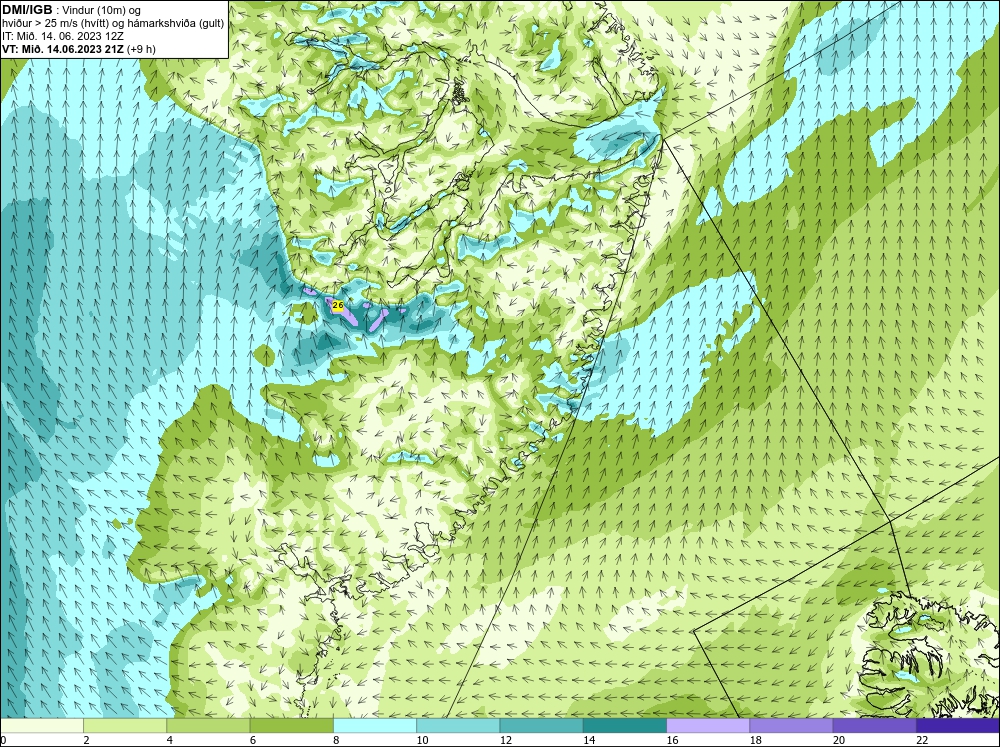This screenshot has height=747, width=1000.
Task: Click the 16-18 m/s lavender legend swatch
Action: (x=708, y=725)
